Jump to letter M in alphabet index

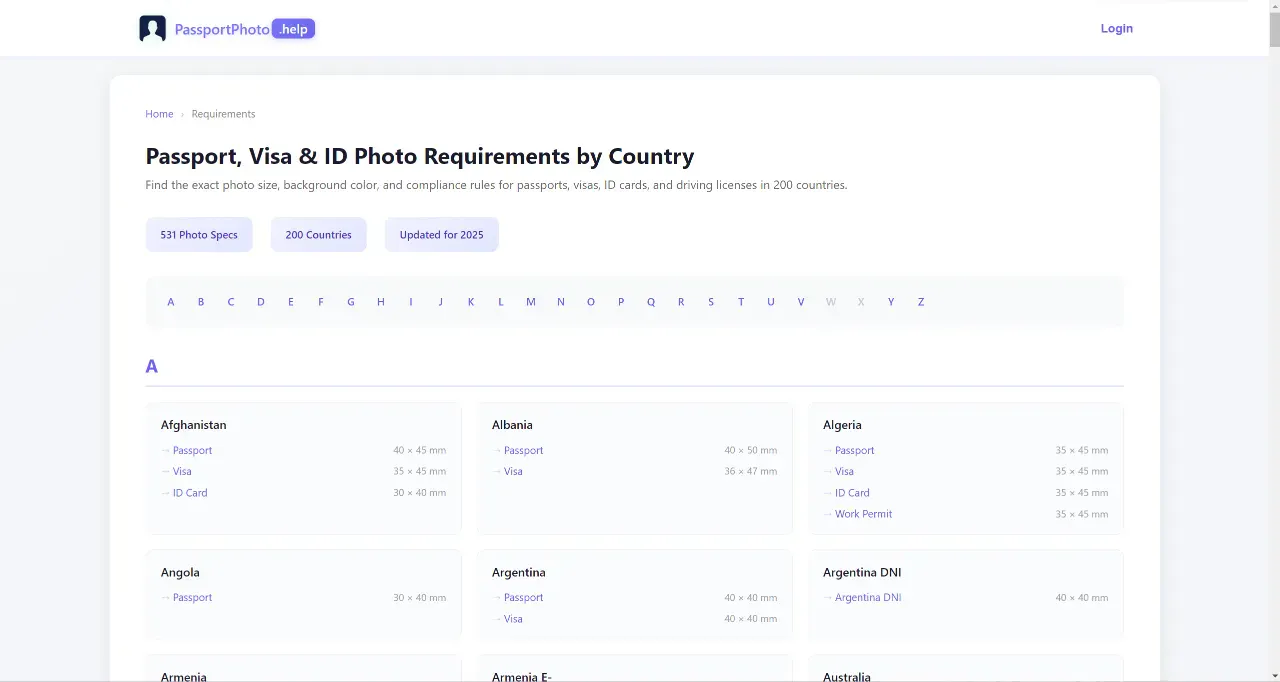(x=531, y=302)
